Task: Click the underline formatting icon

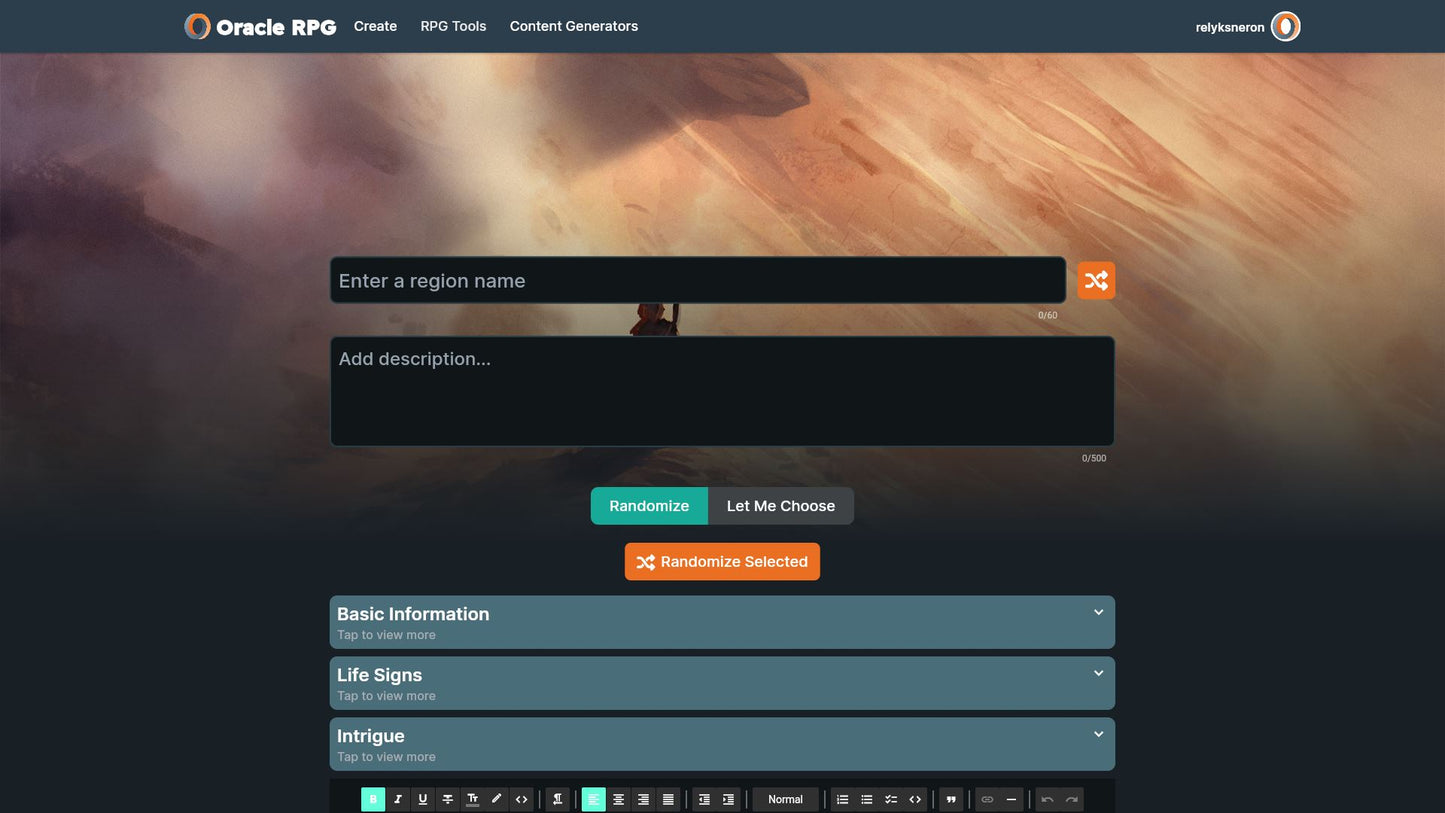Action: 423,799
